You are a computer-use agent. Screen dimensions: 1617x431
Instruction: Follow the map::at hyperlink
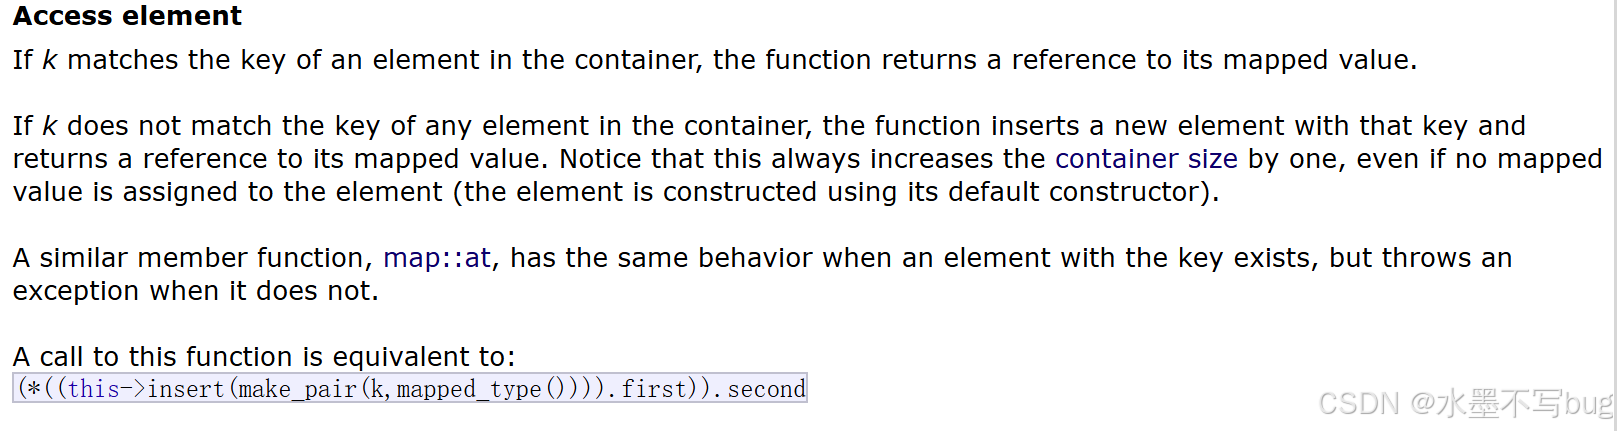click(437, 258)
